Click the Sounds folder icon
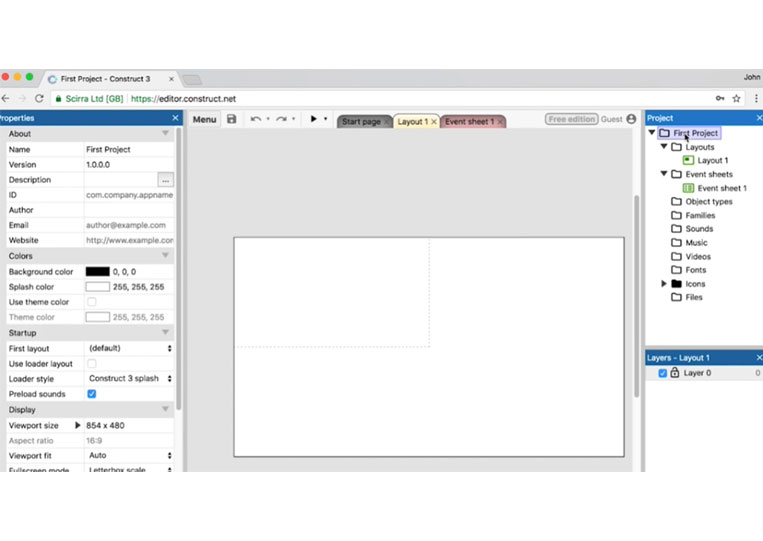Screen dimensions: 763x541 coord(676,229)
